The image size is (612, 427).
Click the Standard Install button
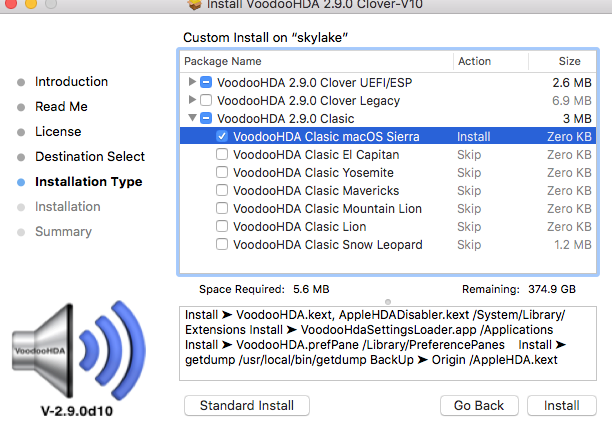click(x=247, y=405)
